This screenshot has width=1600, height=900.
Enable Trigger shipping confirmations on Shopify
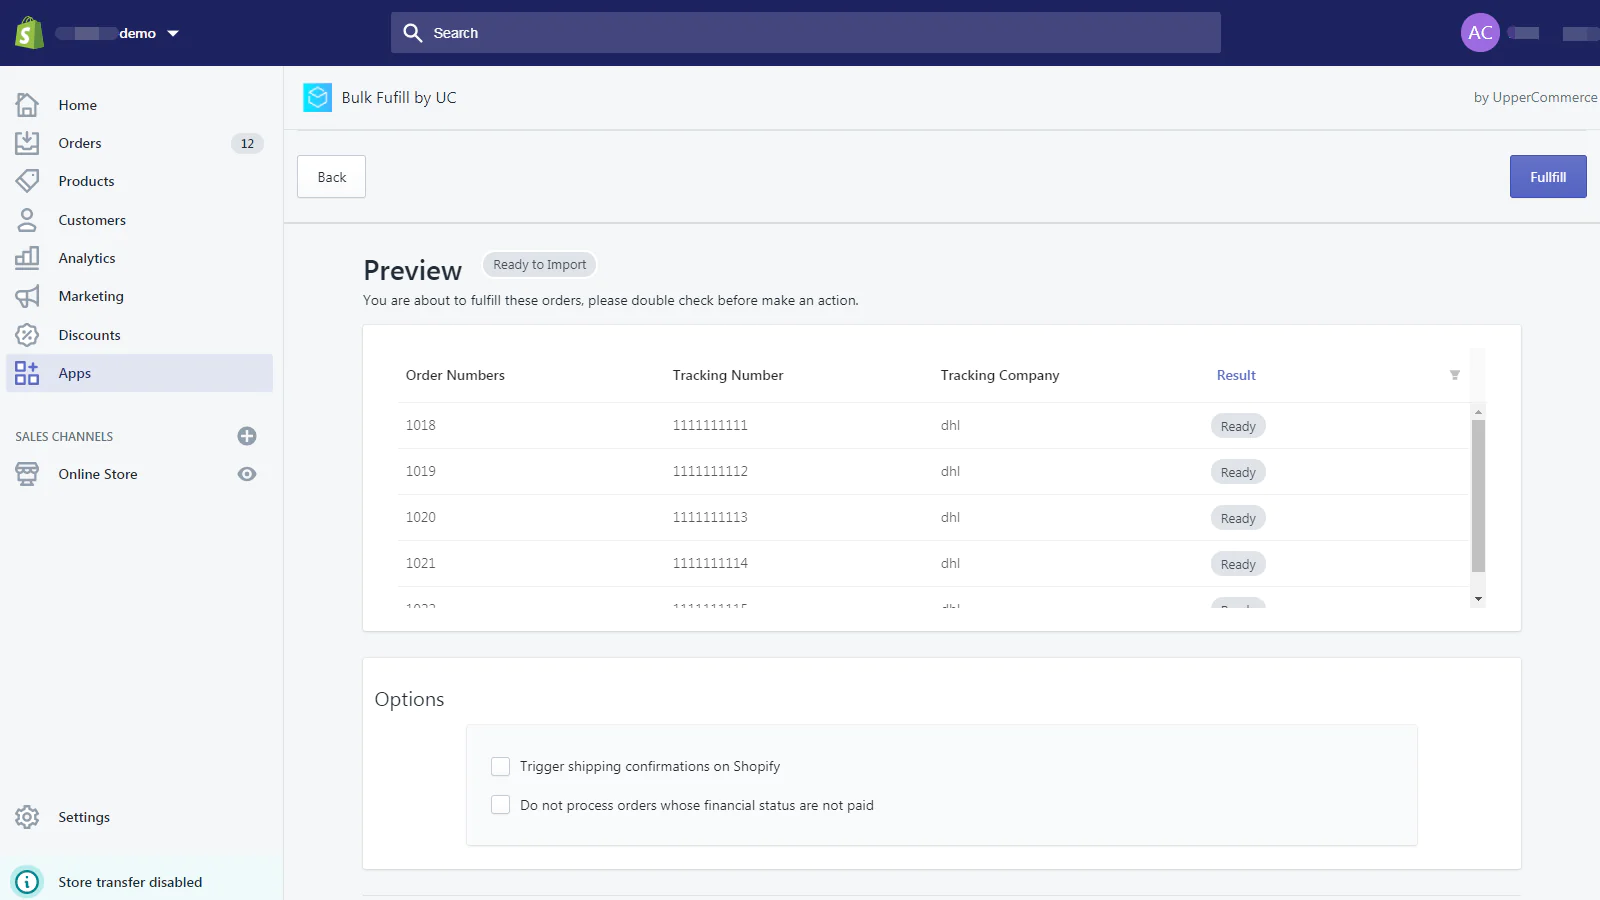pos(501,767)
